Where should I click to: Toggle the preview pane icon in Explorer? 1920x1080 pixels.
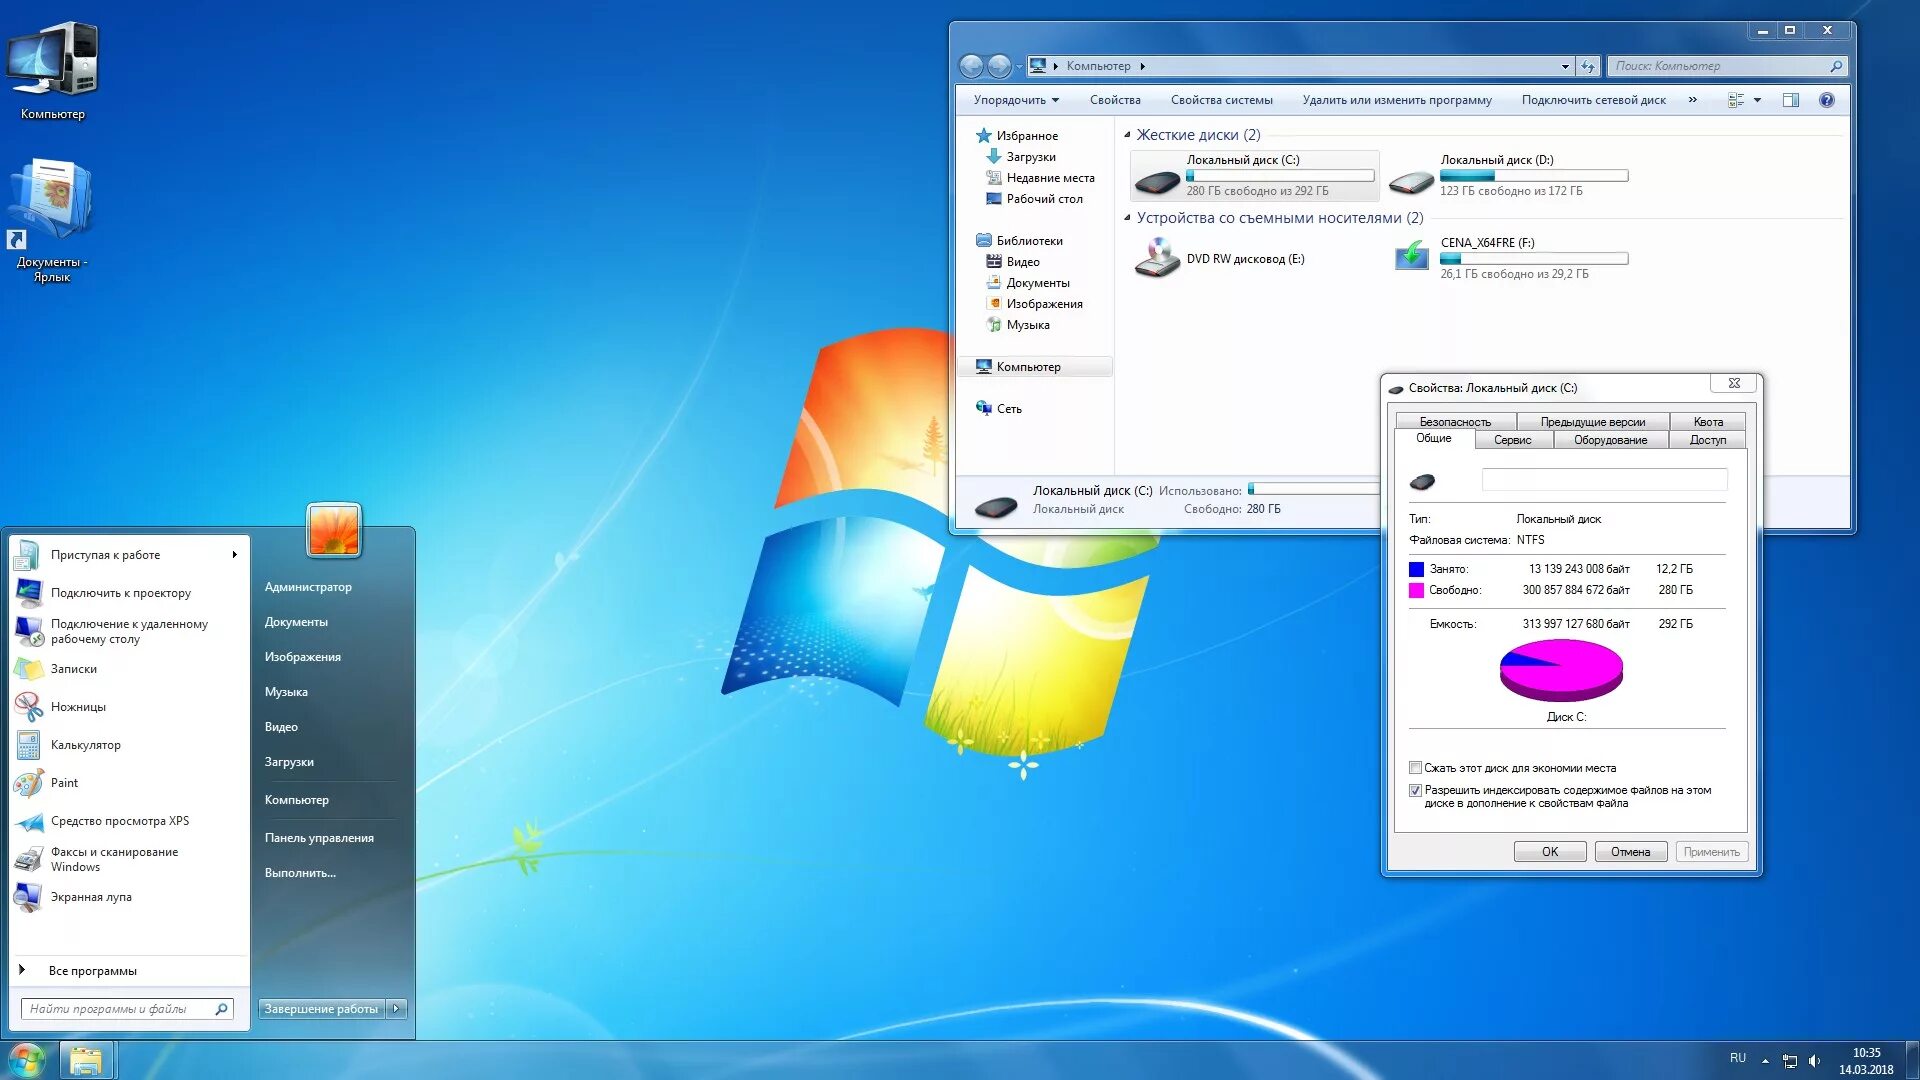[x=1790, y=100]
